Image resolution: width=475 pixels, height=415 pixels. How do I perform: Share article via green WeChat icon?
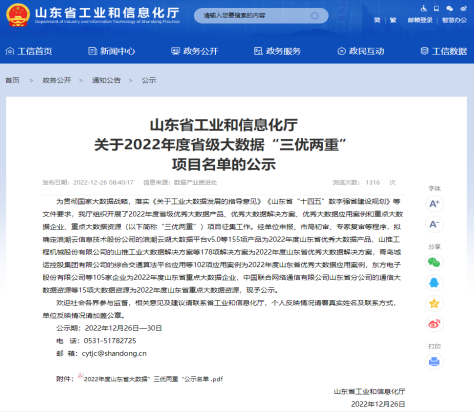(434, 262)
